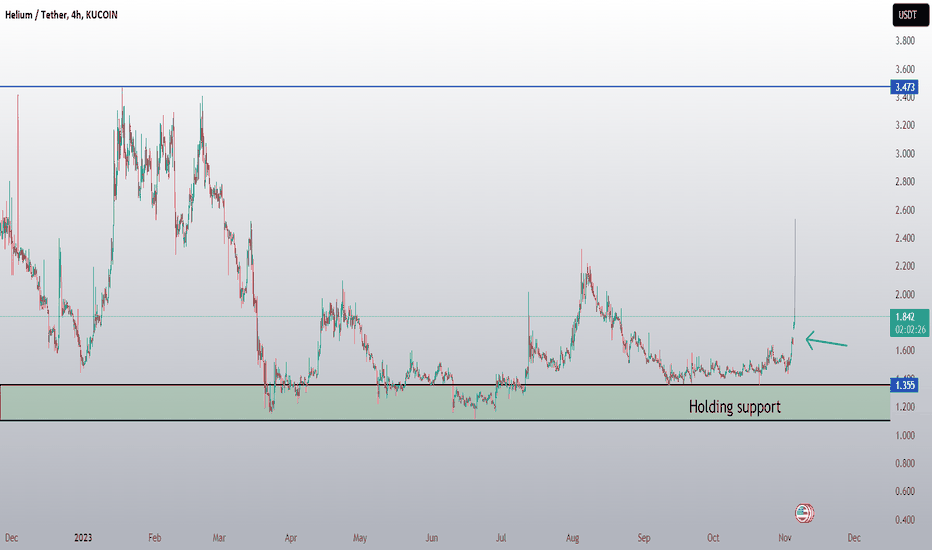Click the 2.200 price axis label
Image resolution: width=932 pixels, height=550 pixels.
point(905,266)
